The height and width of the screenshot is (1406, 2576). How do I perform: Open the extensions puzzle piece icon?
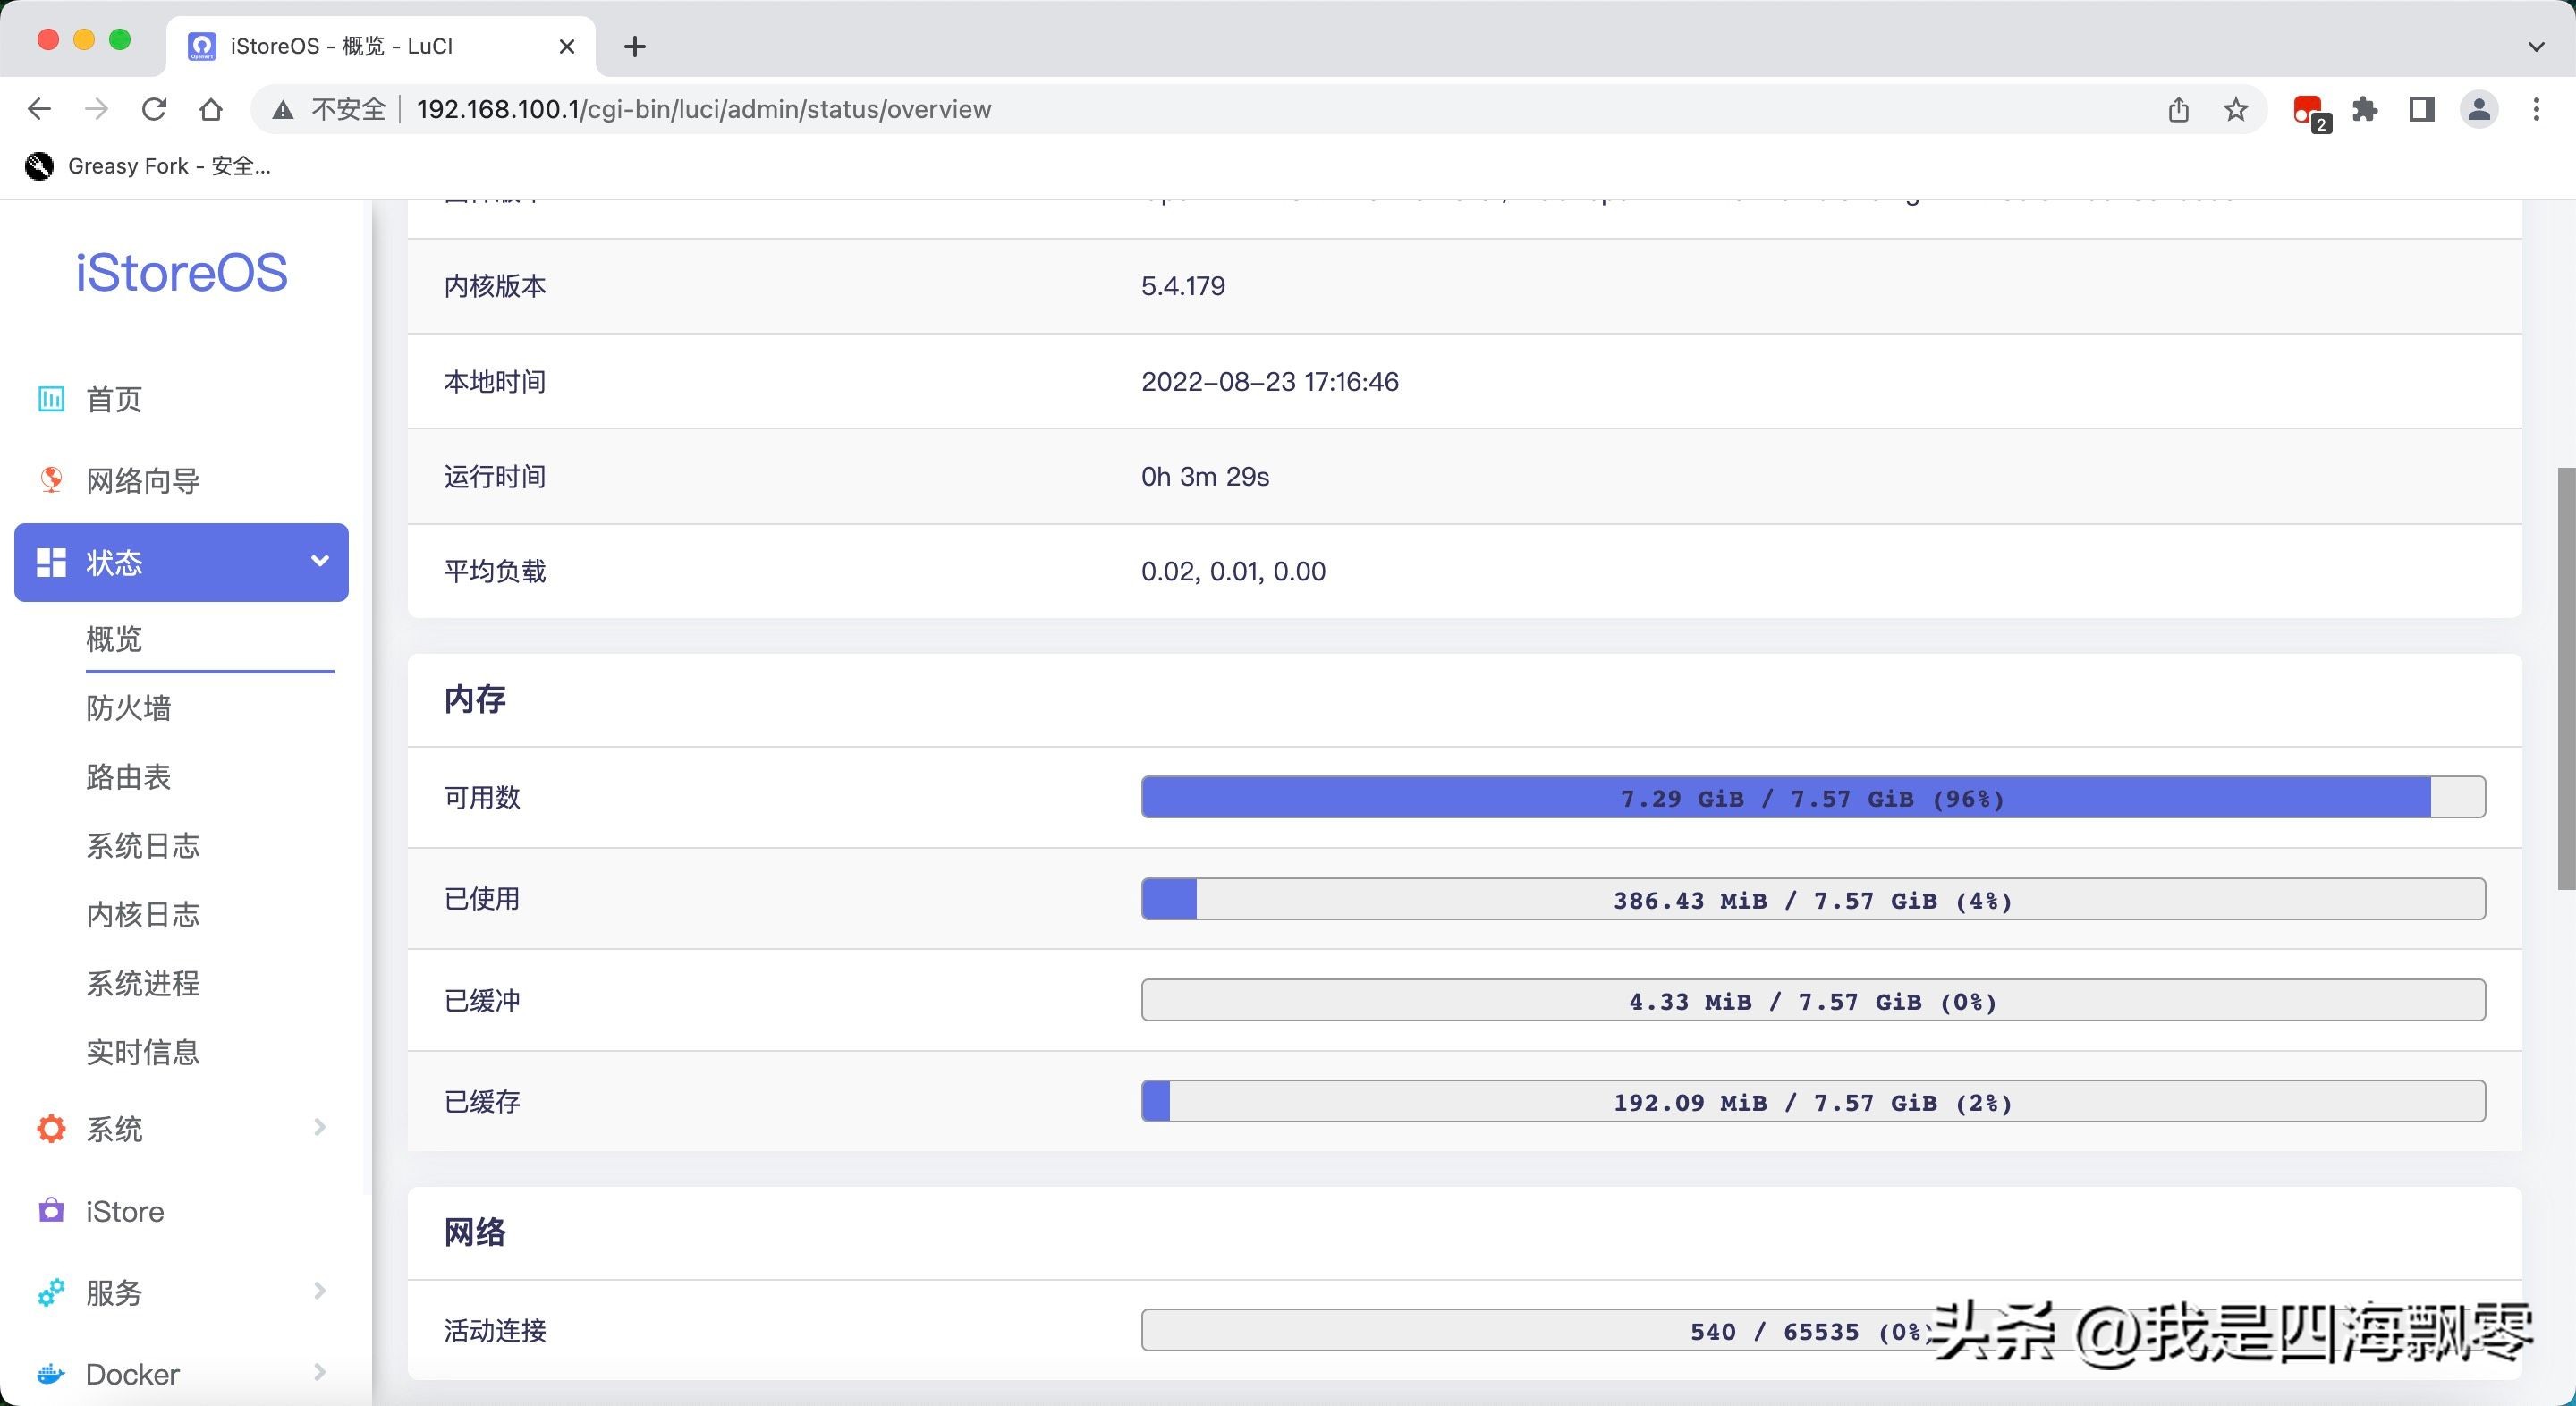pos(2365,109)
